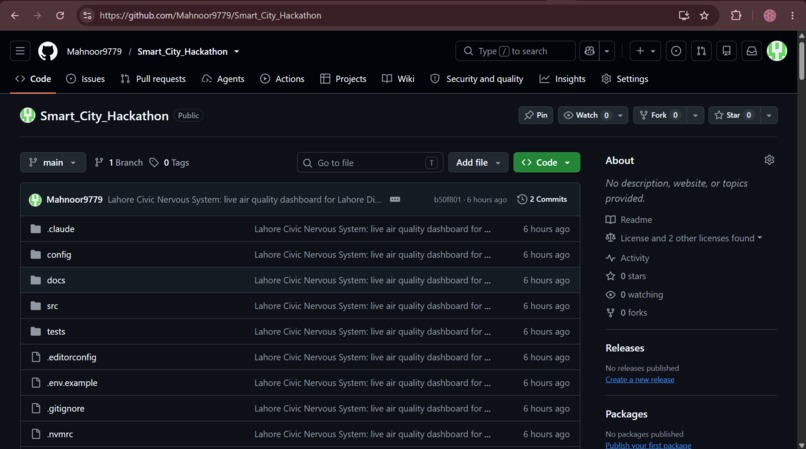This screenshot has height=449, width=806.
Task: Go to GitHub home via Octocat logo
Action: tap(48, 51)
